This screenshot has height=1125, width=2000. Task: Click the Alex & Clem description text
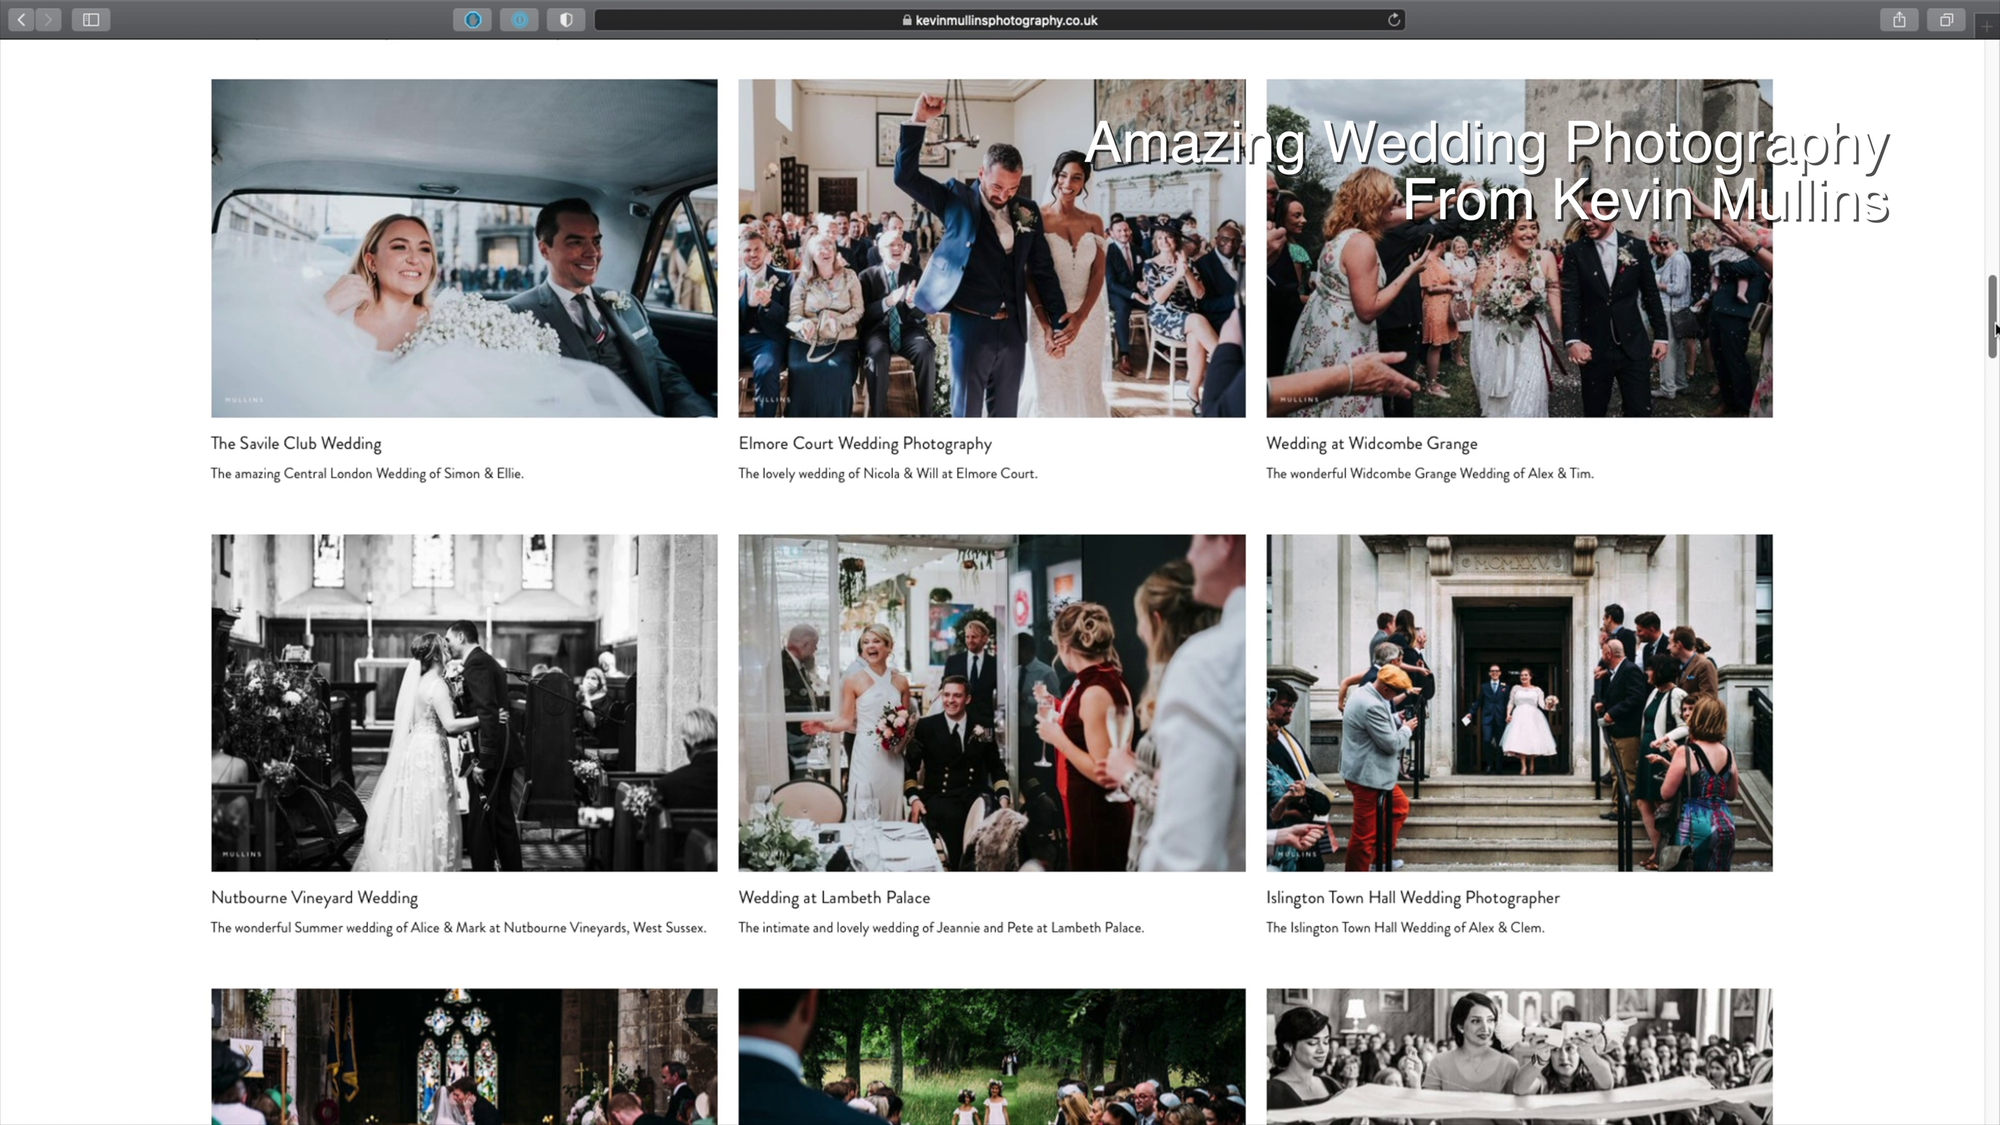1405,927
